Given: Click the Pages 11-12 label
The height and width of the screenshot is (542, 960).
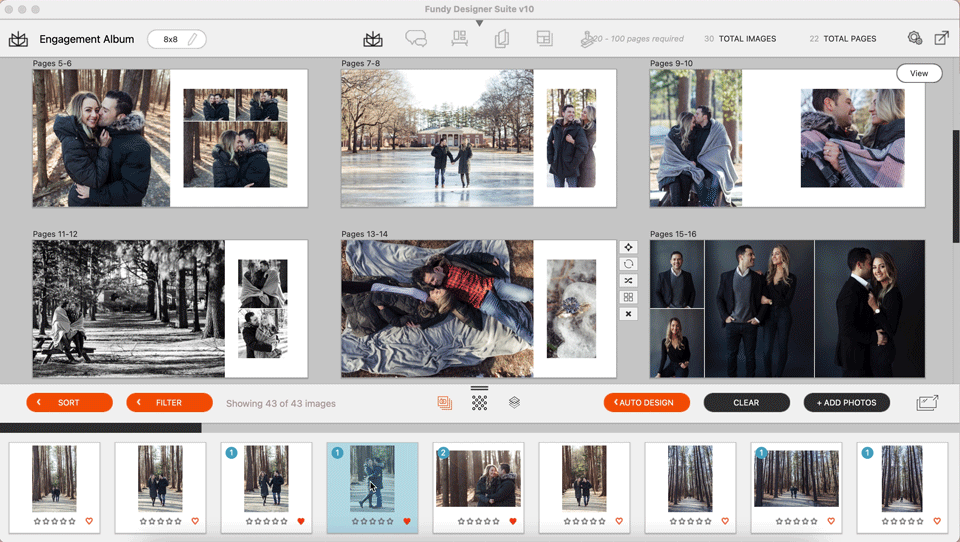Looking at the screenshot, I should point(55,234).
